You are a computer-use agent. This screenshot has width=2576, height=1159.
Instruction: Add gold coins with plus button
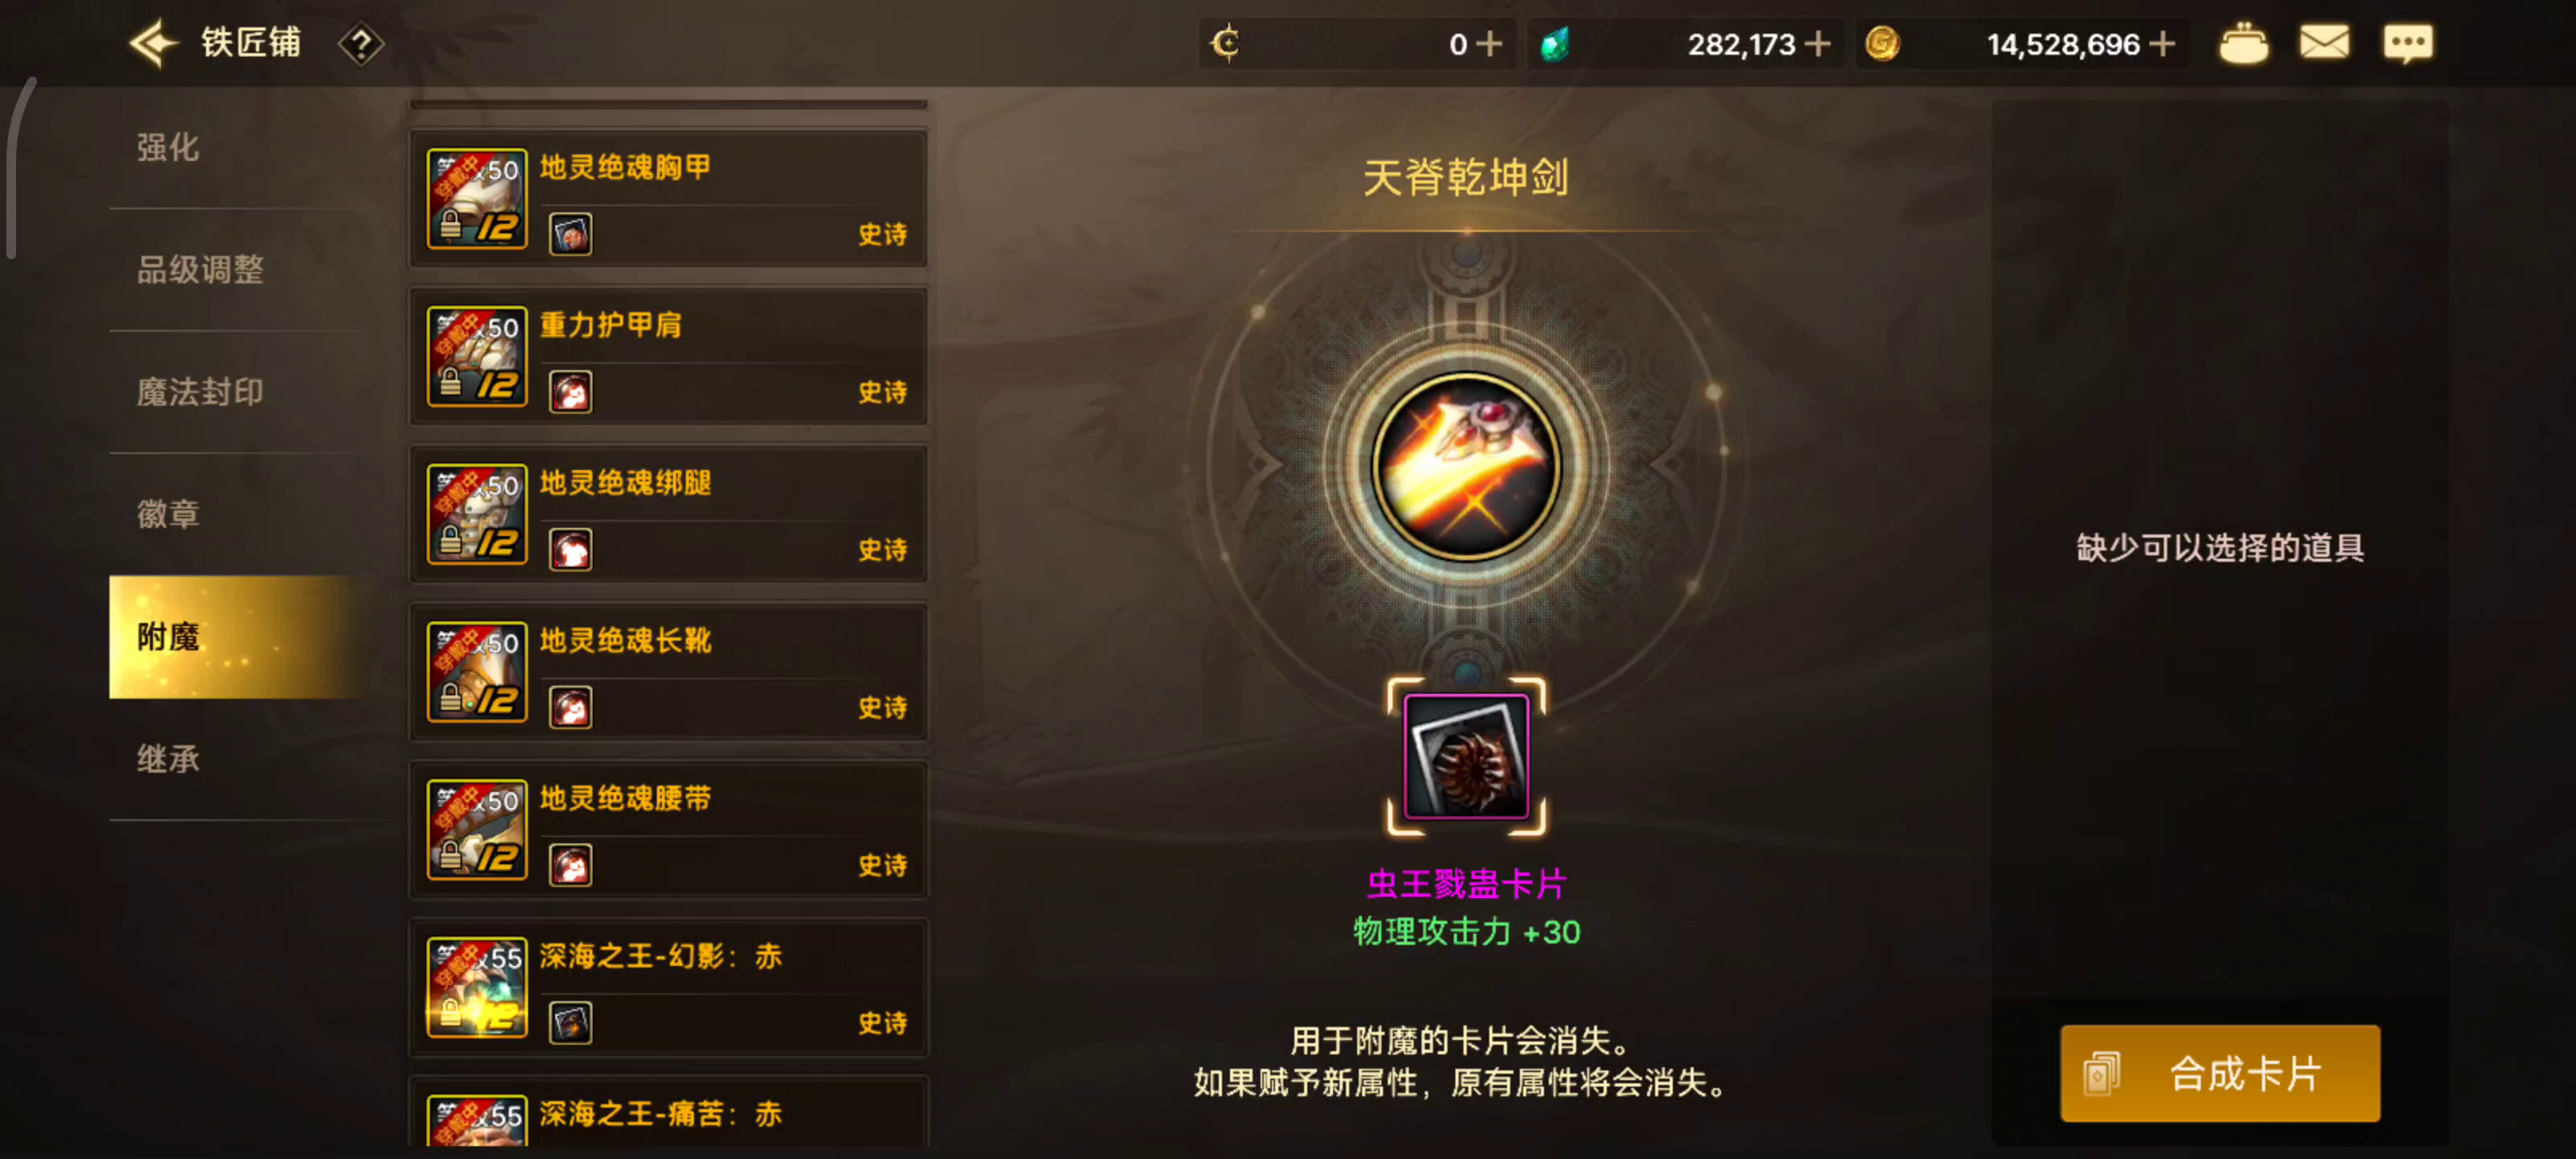(x=2162, y=44)
